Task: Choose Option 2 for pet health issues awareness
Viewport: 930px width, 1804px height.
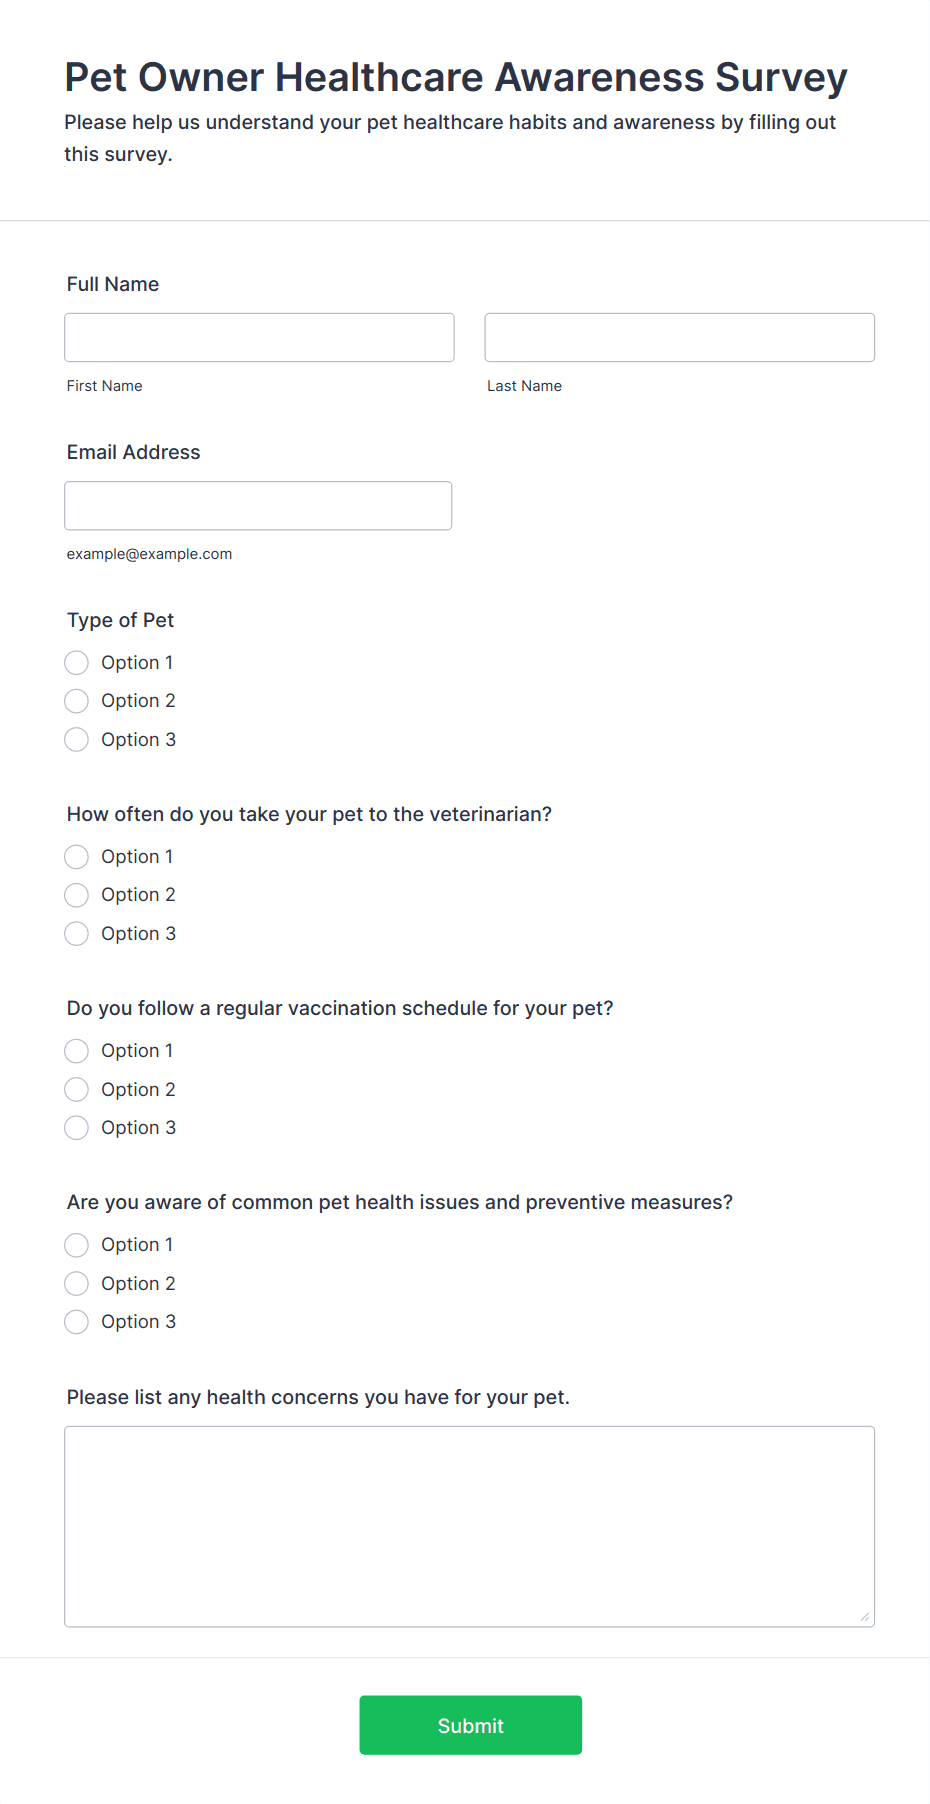Action: (77, 1284)
